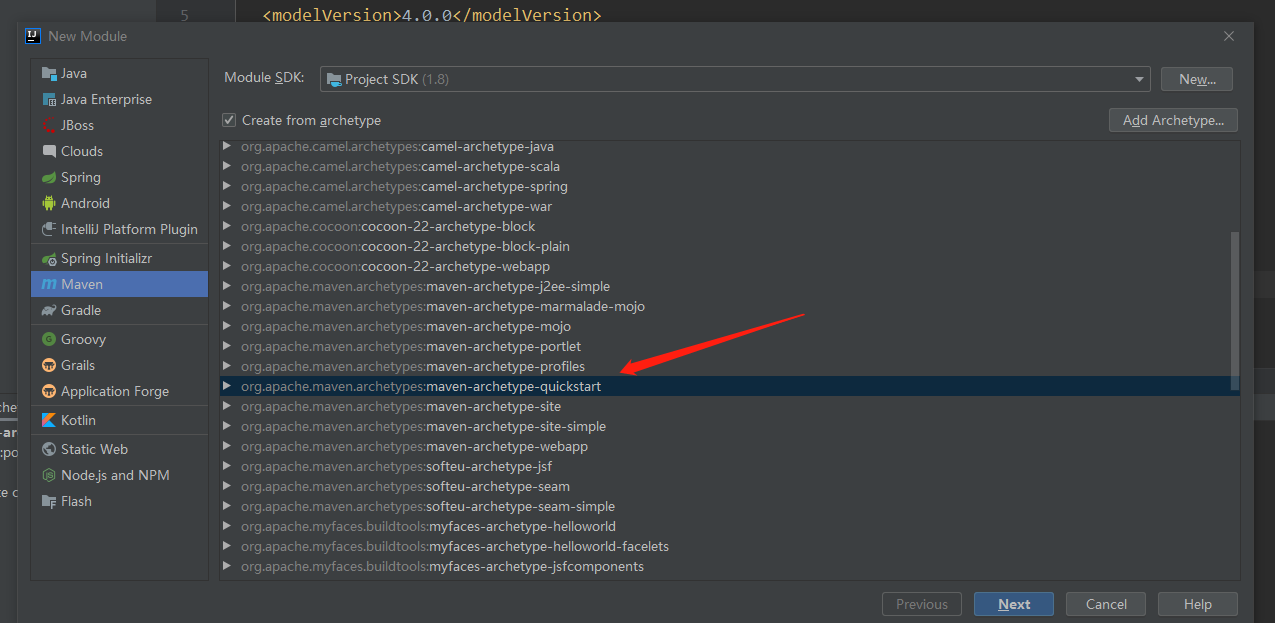The width and height of the screenshot is (1275, 623).
Task: Open Help for New Module dialog
Action: [x=1198, y=604]
